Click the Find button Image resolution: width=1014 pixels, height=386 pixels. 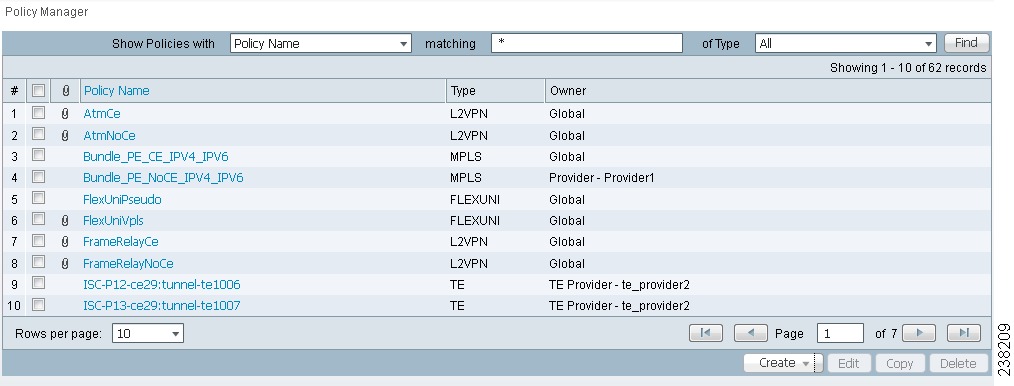966,43
